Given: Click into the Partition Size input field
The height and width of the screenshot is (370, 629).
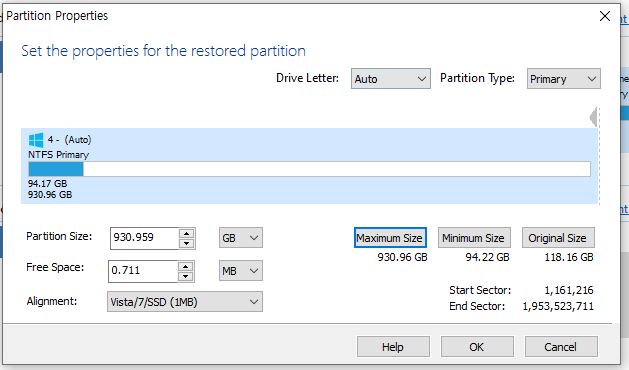Looking at the screenshot, I should [144, 238].
